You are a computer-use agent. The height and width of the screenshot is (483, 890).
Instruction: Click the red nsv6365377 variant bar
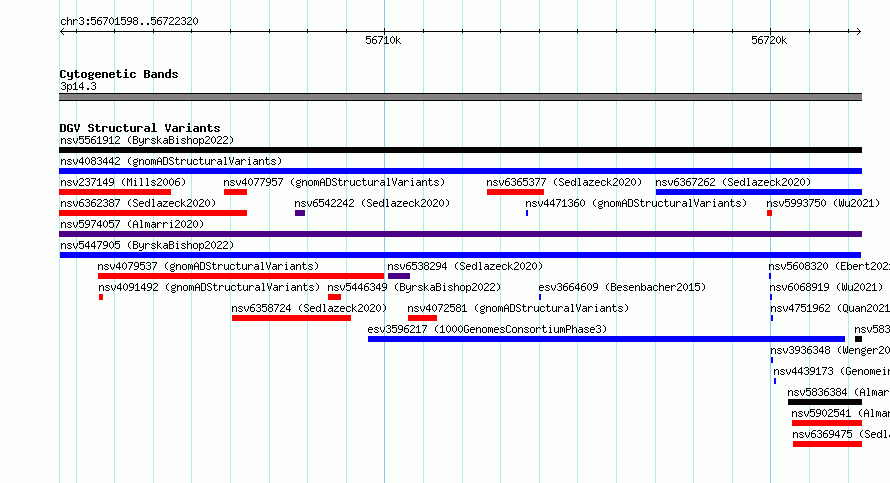515,192
